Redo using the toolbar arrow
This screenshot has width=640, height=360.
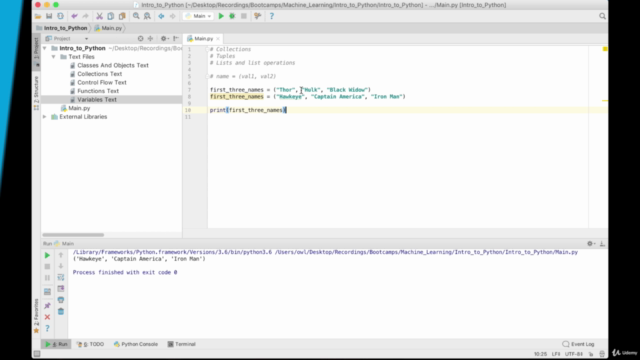[x=85, y=16]
